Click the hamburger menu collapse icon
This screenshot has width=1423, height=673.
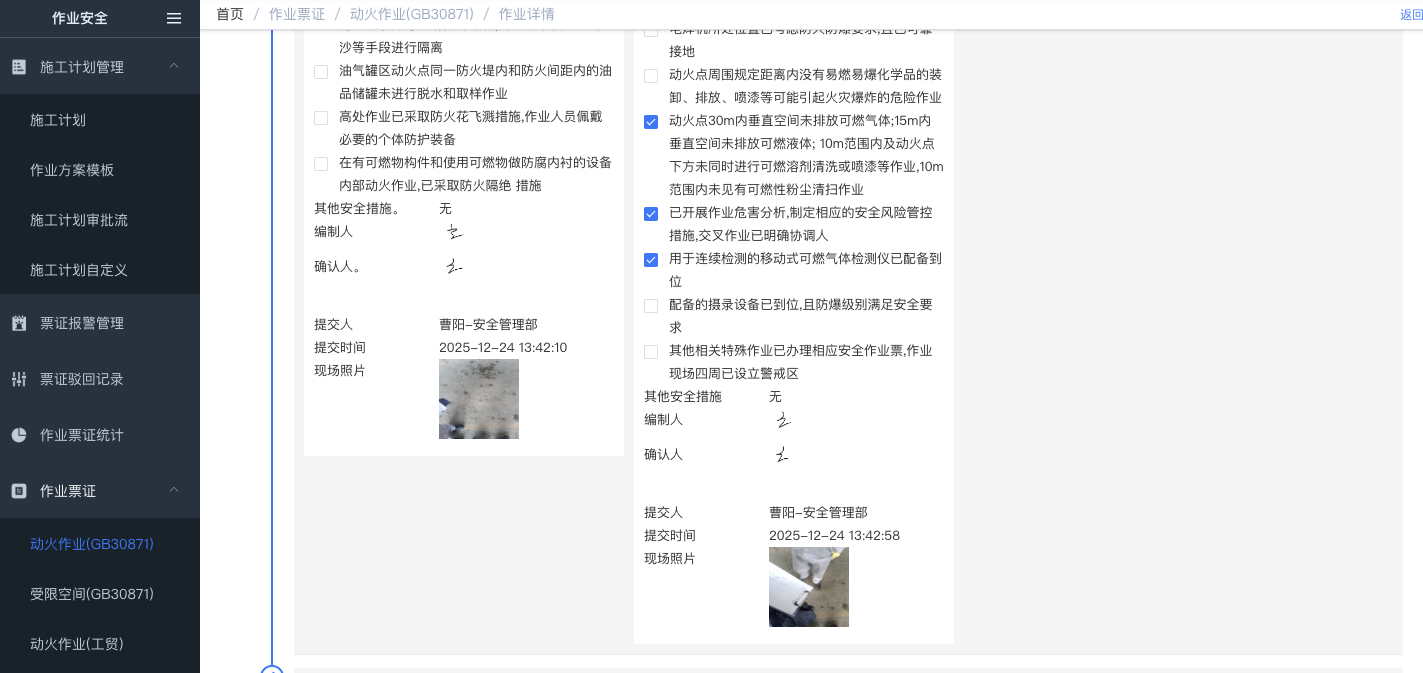[x=174, y=18]
